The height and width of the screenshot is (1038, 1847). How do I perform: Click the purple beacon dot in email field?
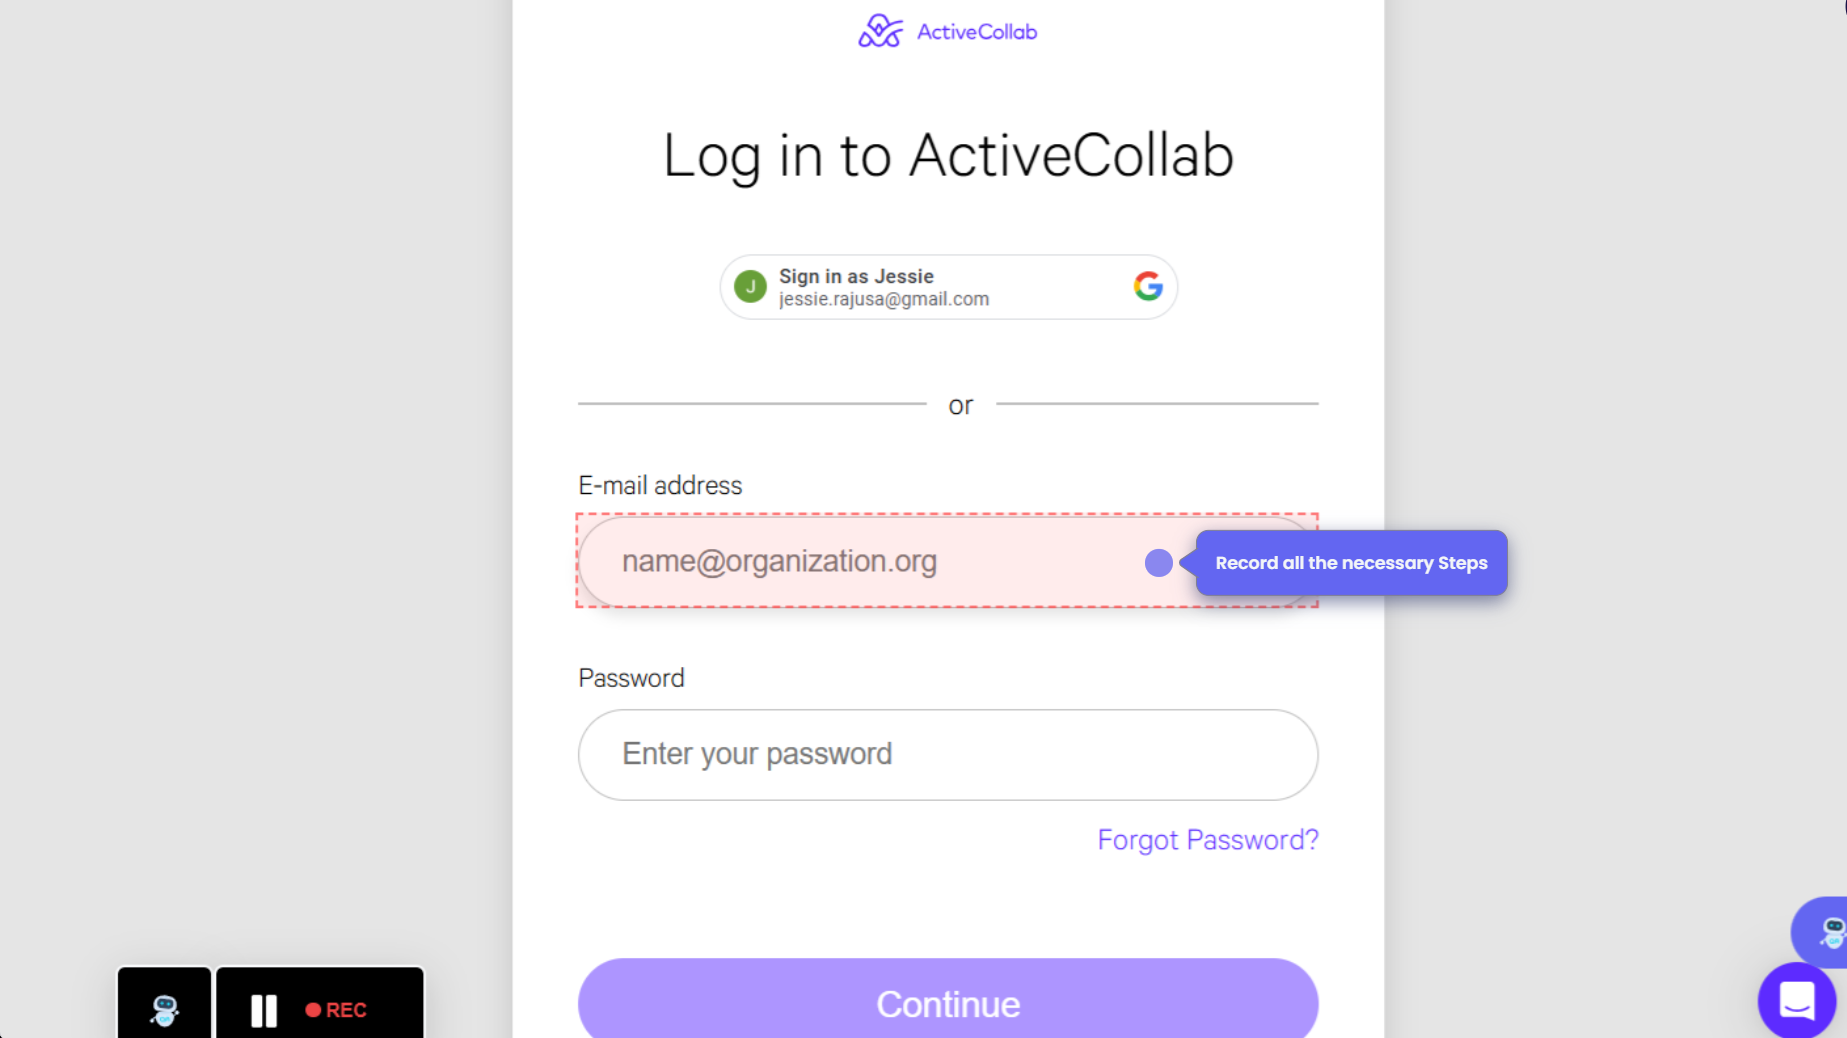[x=1158, y=563]
